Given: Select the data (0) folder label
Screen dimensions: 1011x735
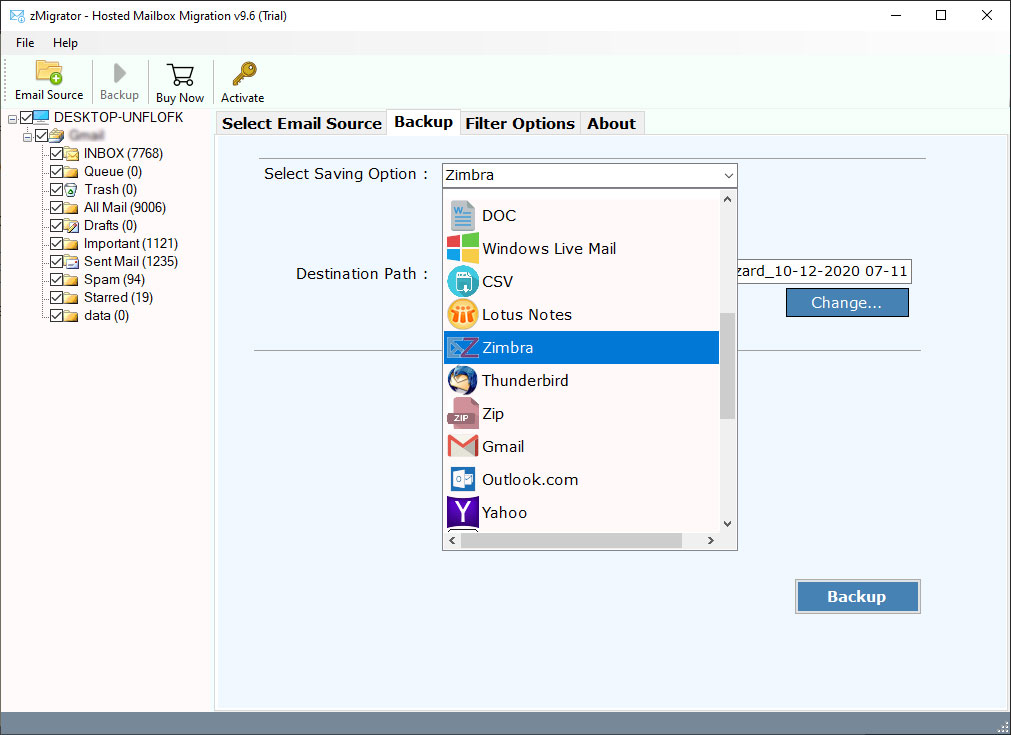Looking at the screenshot, I should (106, 316).
